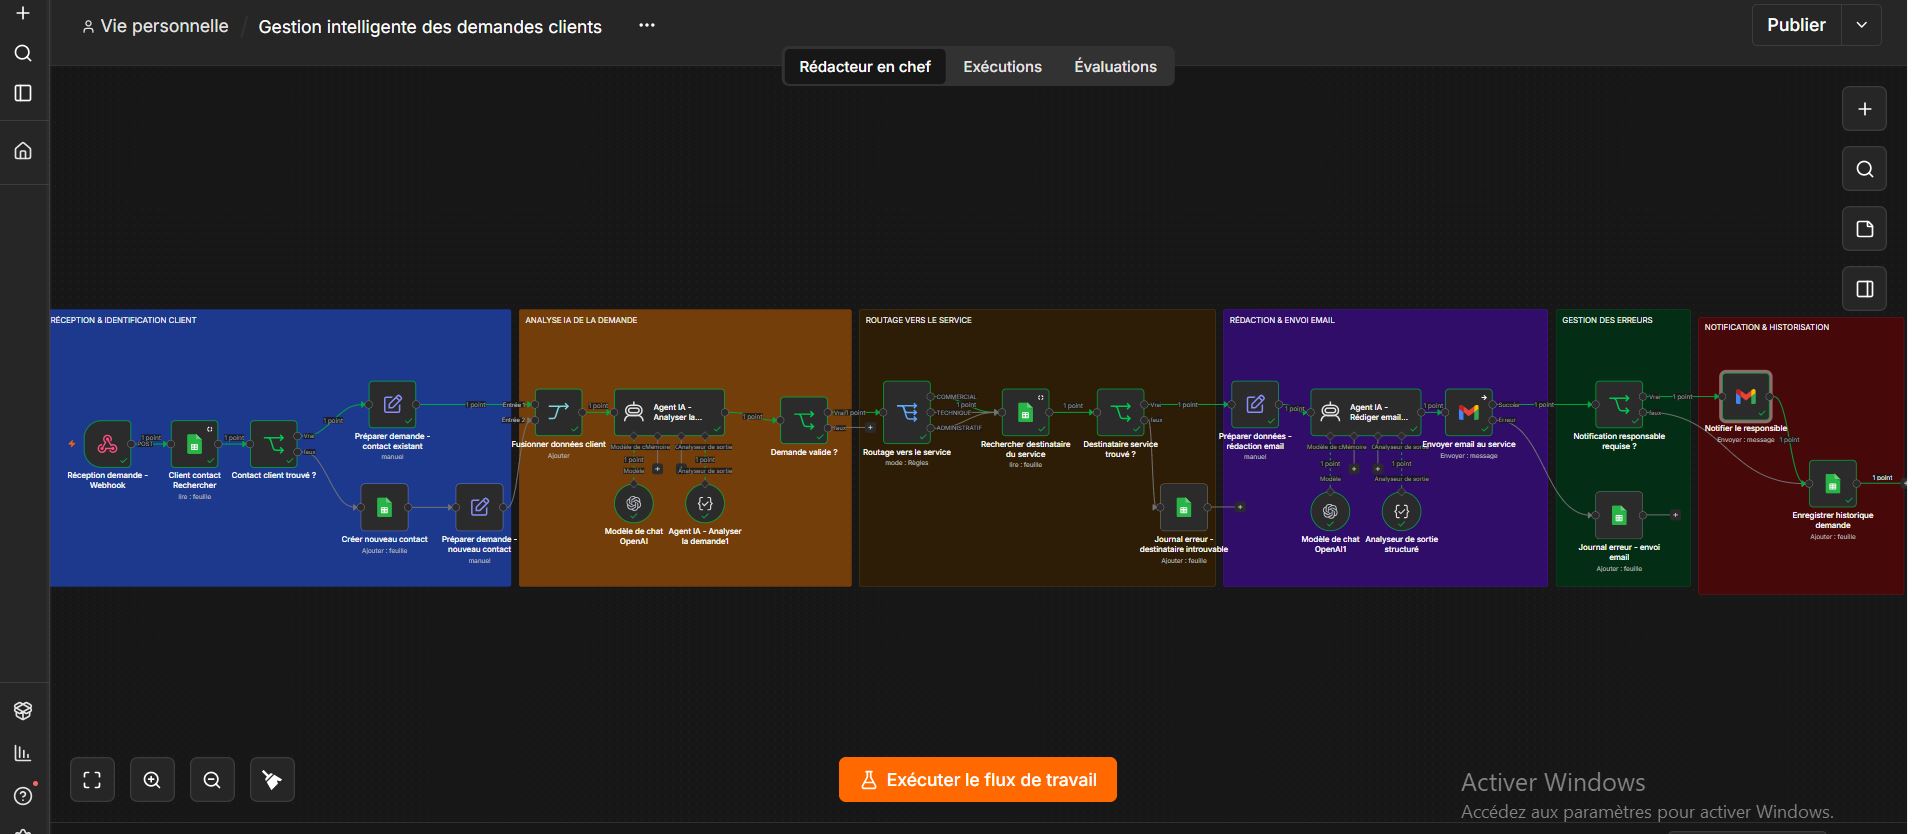Select the Fusionner données client node
The height and width of the screenshot is (834, 1912).
558,412
